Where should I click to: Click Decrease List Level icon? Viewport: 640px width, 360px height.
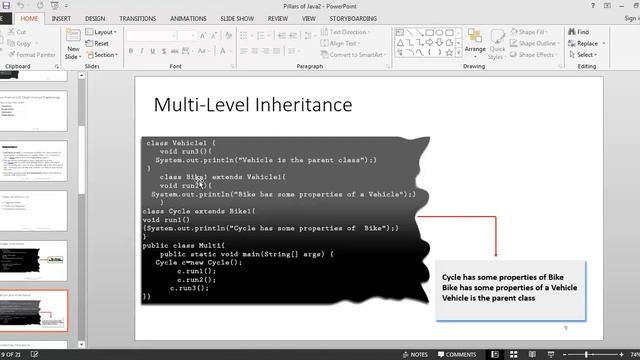[x=282, y=36]
